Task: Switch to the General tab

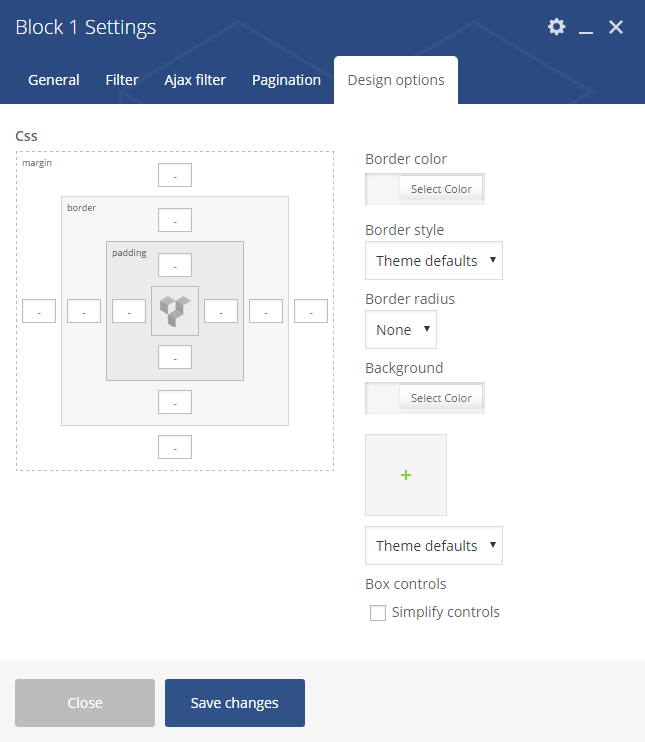Action: tap(53, 80)
